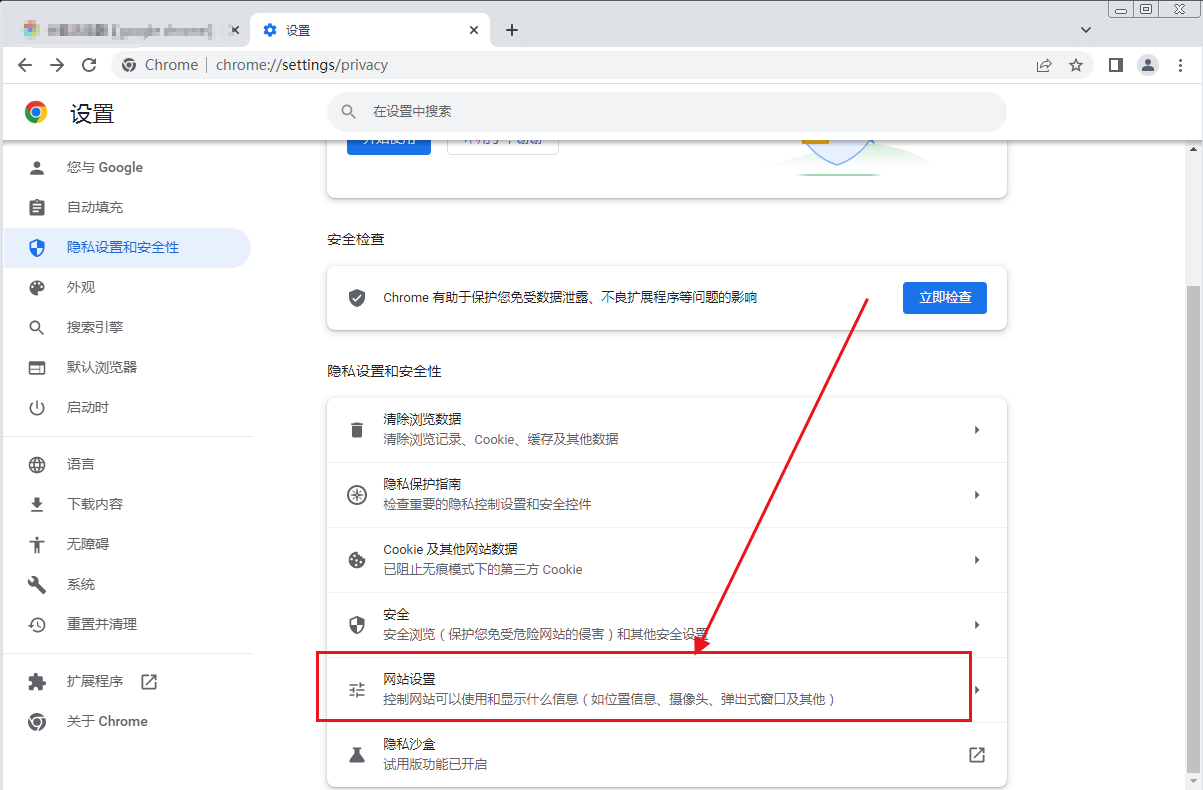Image resolution: width=1203 pixels, height=790 pixels.
Task: Reload the settings page
Action: (89, 65)
